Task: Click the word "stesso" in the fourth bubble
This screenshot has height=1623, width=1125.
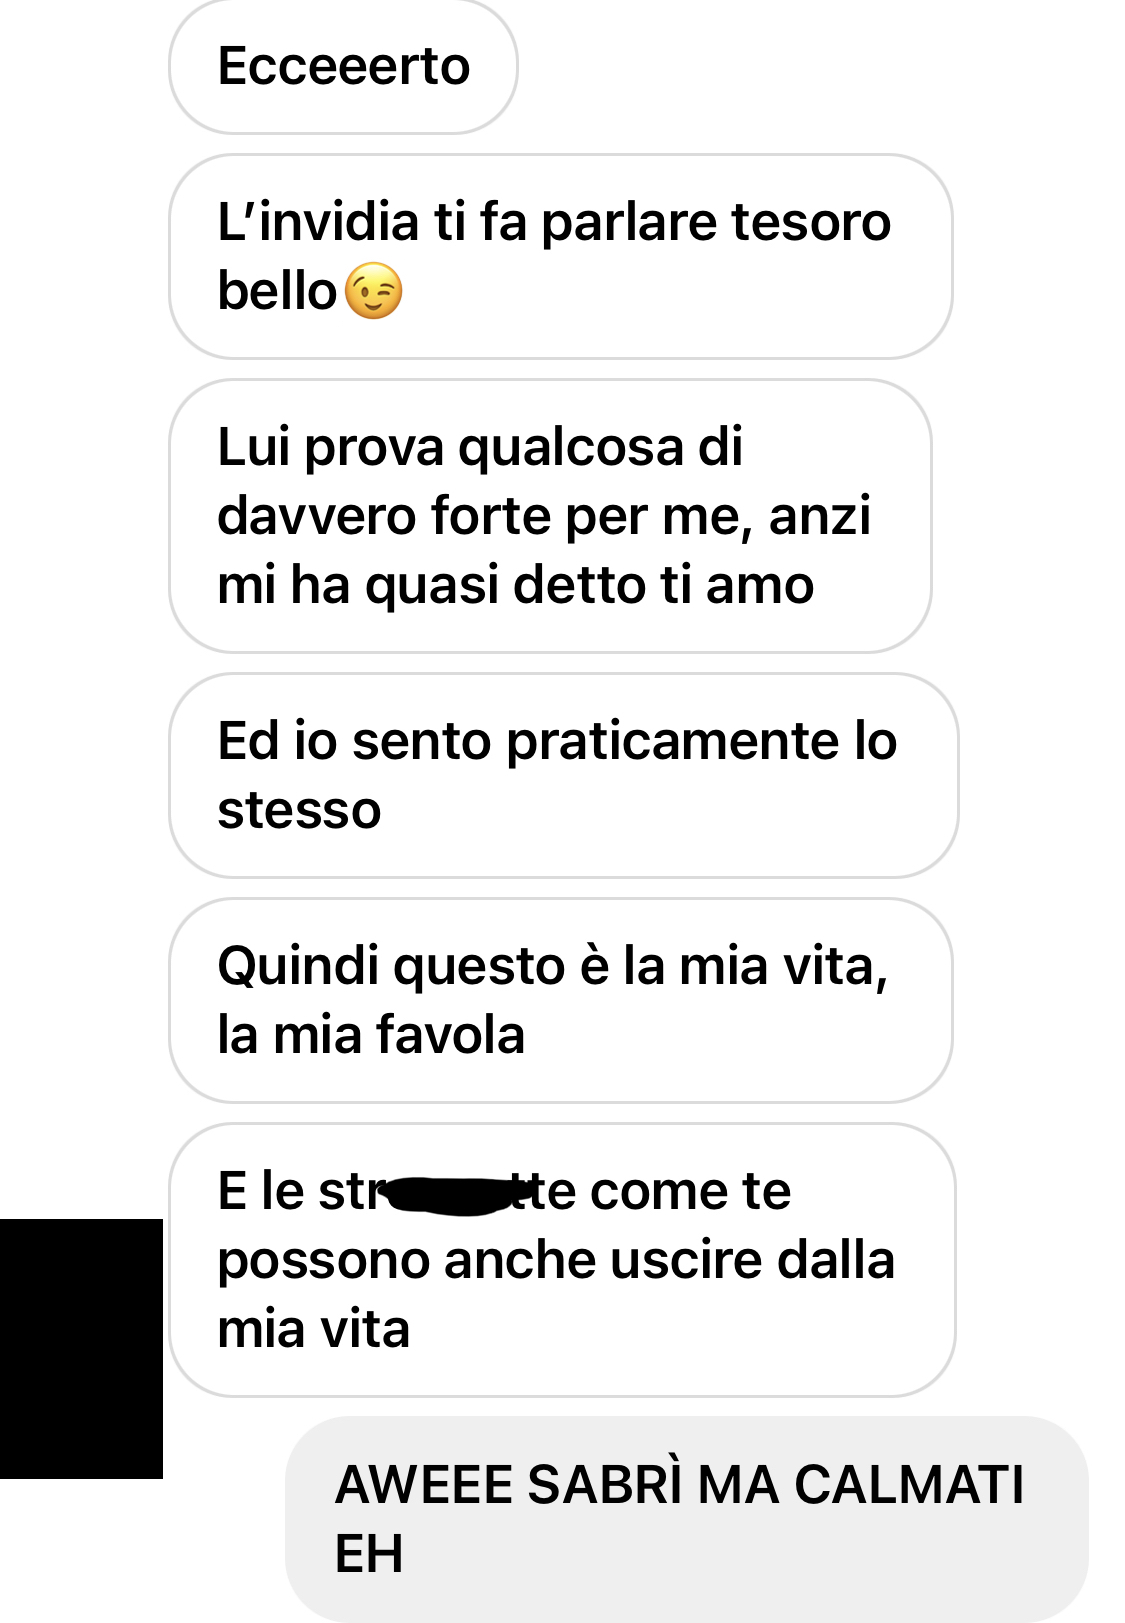Action: click(299, 811)
